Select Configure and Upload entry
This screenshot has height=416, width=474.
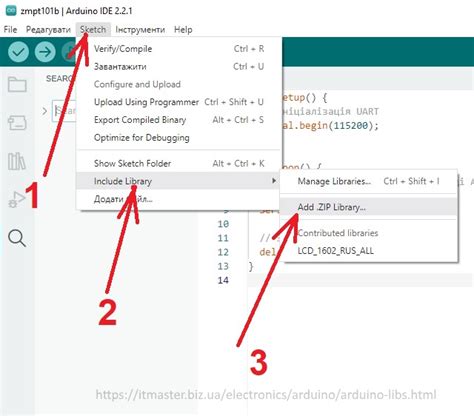tap(179, 84)
